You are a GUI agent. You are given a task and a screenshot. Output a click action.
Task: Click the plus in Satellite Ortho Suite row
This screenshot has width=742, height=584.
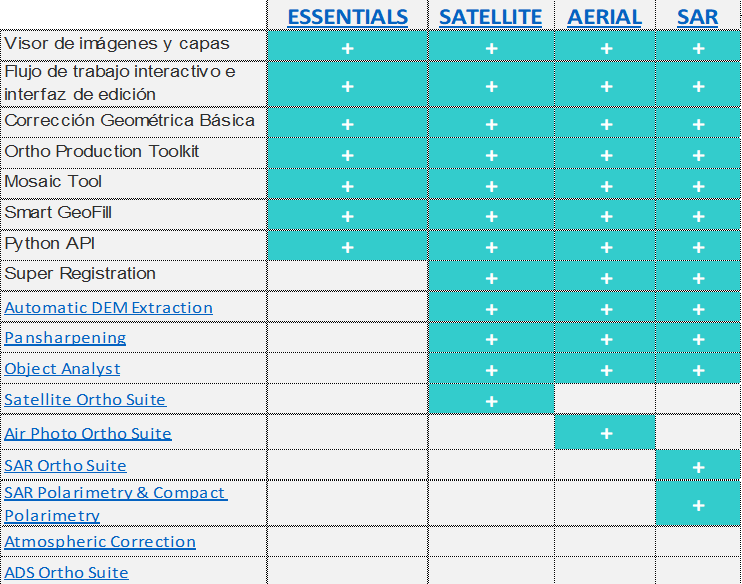491,401
